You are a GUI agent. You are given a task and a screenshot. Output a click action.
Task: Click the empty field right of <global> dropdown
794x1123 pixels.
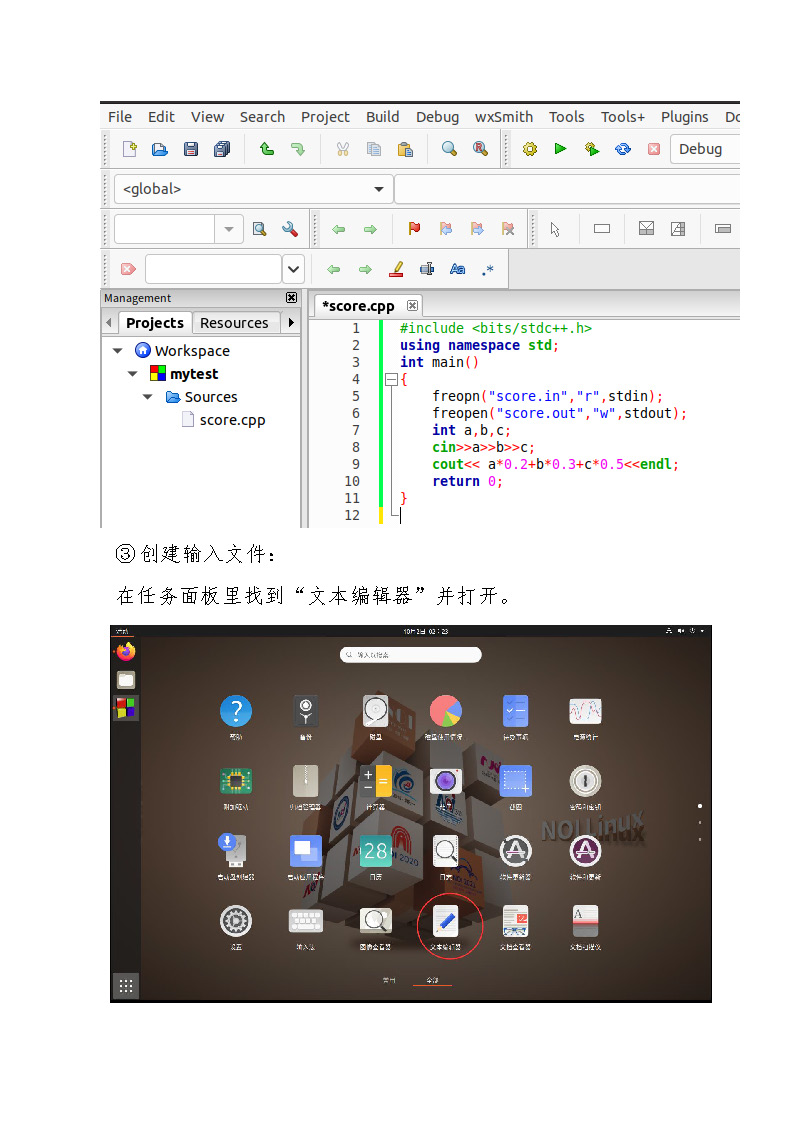click(x=567, y=189)
